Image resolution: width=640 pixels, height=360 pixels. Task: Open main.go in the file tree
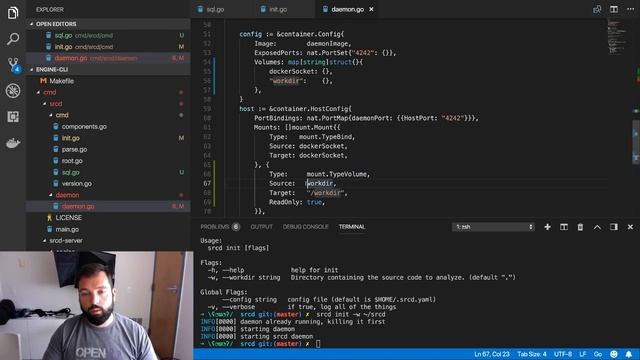(108, 229)
